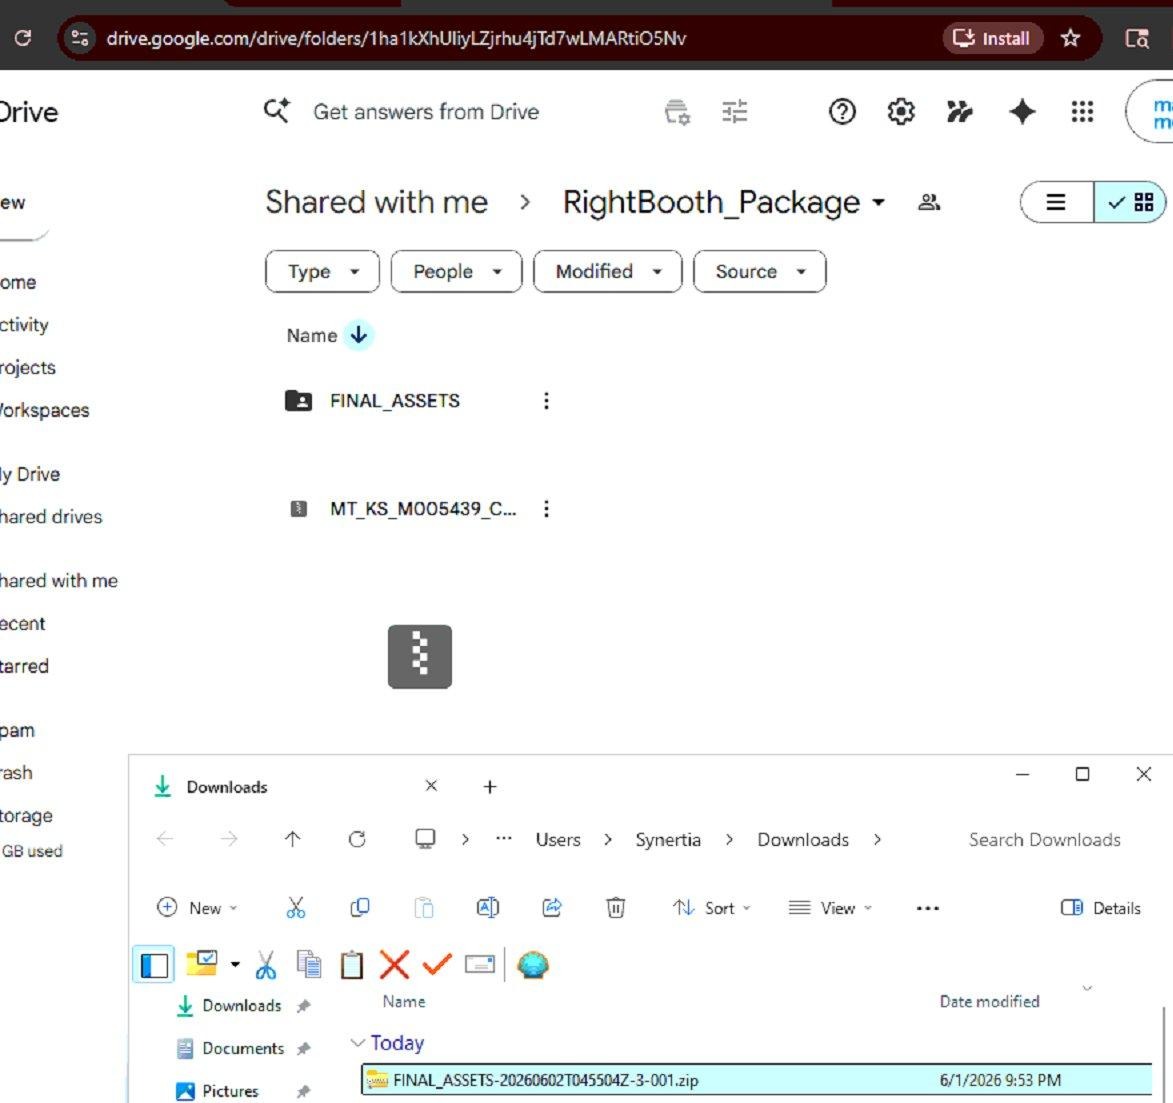Open the Gemini four-point star icon

pos(1022,111)
